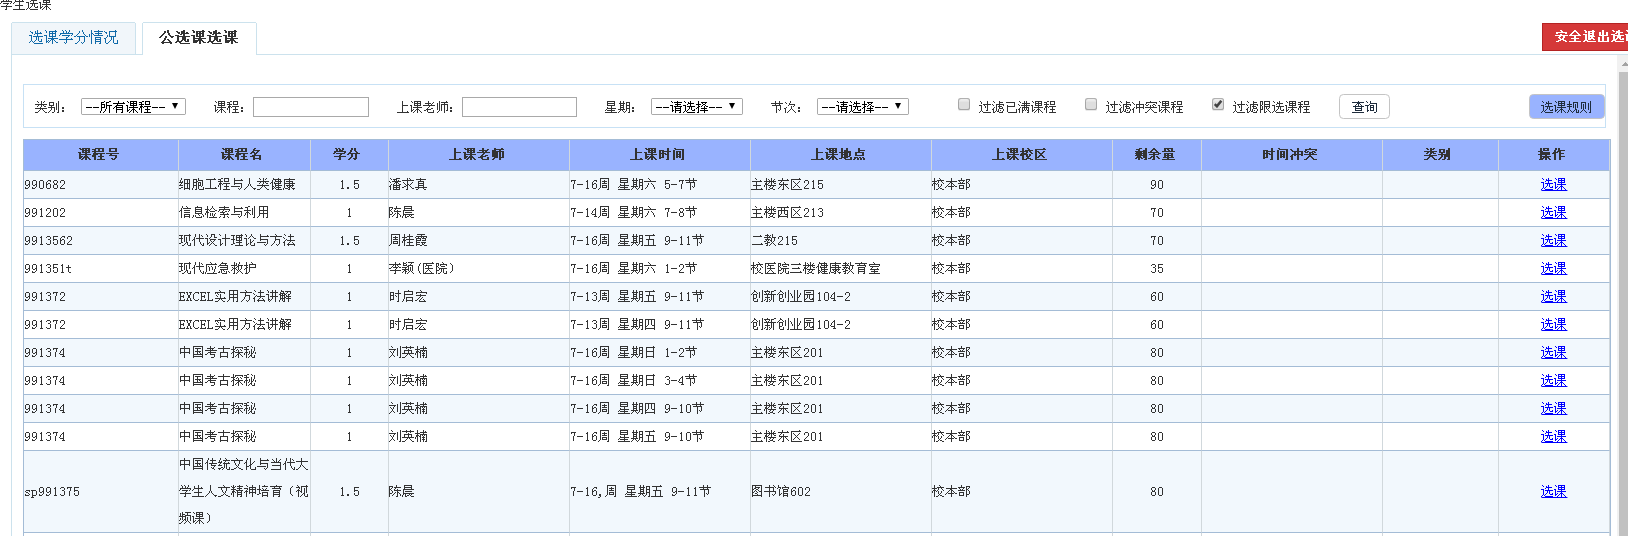Click 选课 link for course sp991375
1628x536 pixels.
click(1553, 492)
